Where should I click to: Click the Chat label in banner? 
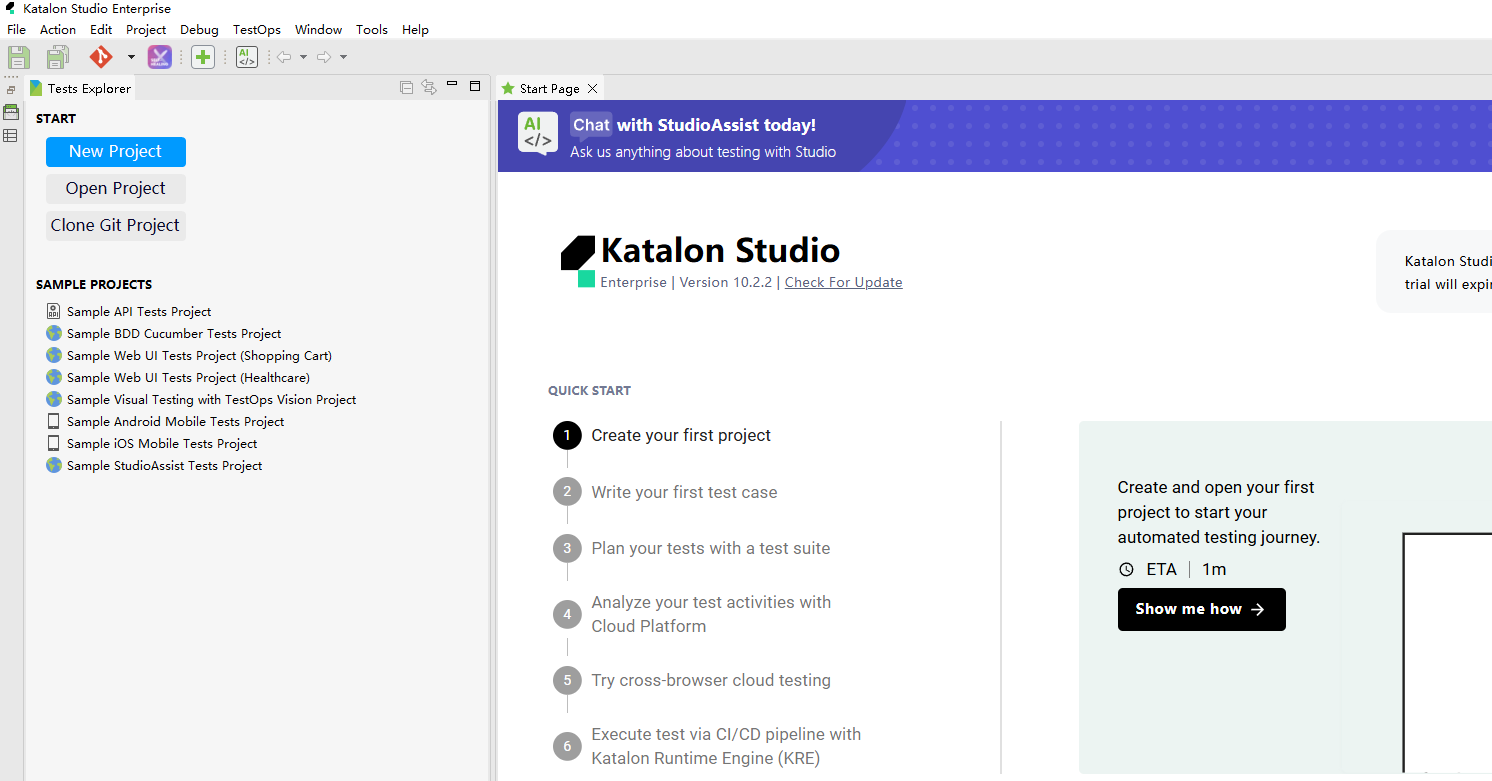point(591,125)
